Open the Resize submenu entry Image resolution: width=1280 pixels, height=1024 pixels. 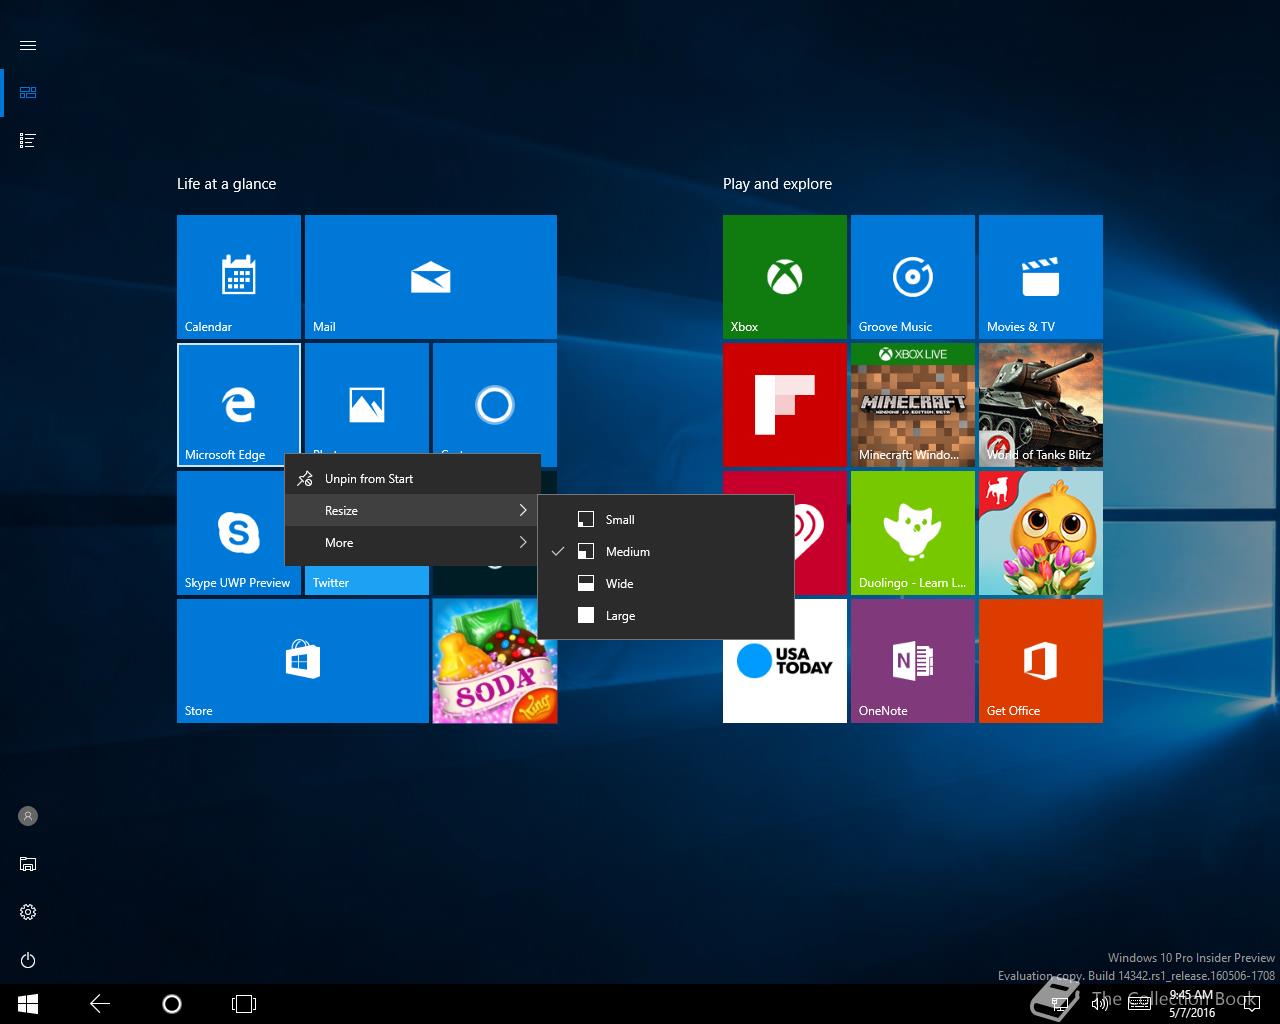413,511
